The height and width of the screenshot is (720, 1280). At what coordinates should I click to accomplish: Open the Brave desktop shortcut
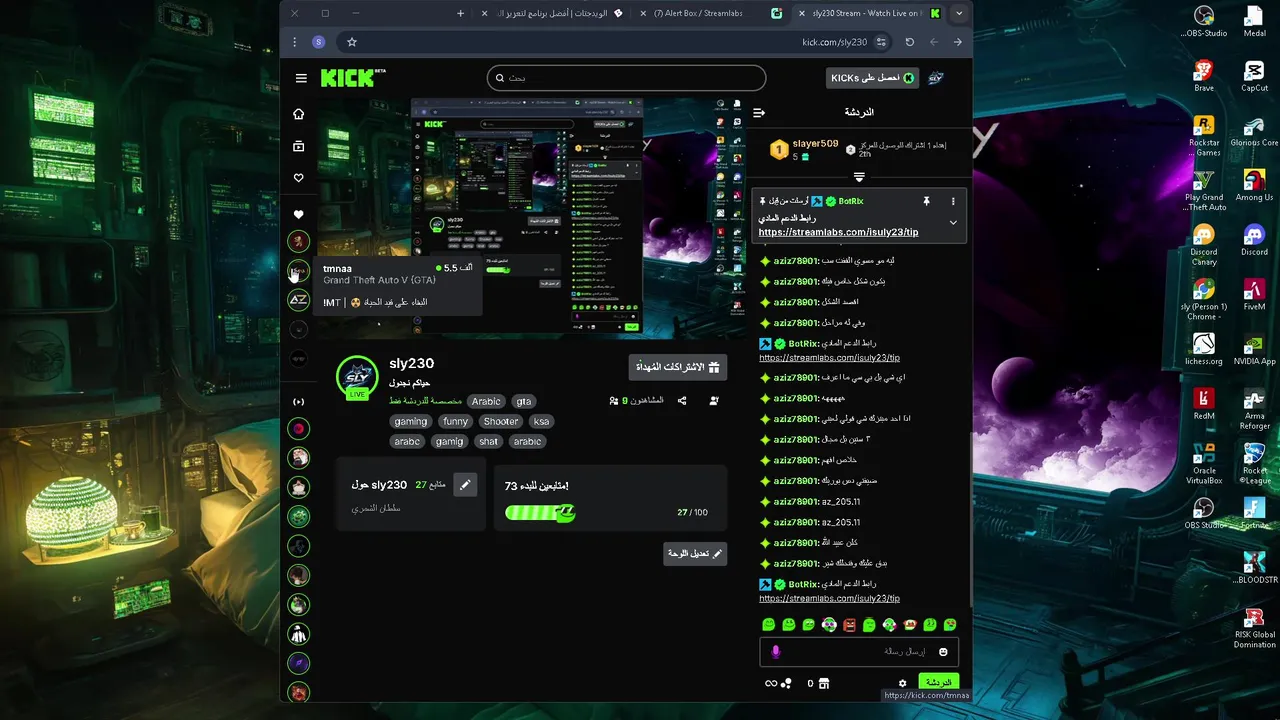click(x=1204, y=76)
